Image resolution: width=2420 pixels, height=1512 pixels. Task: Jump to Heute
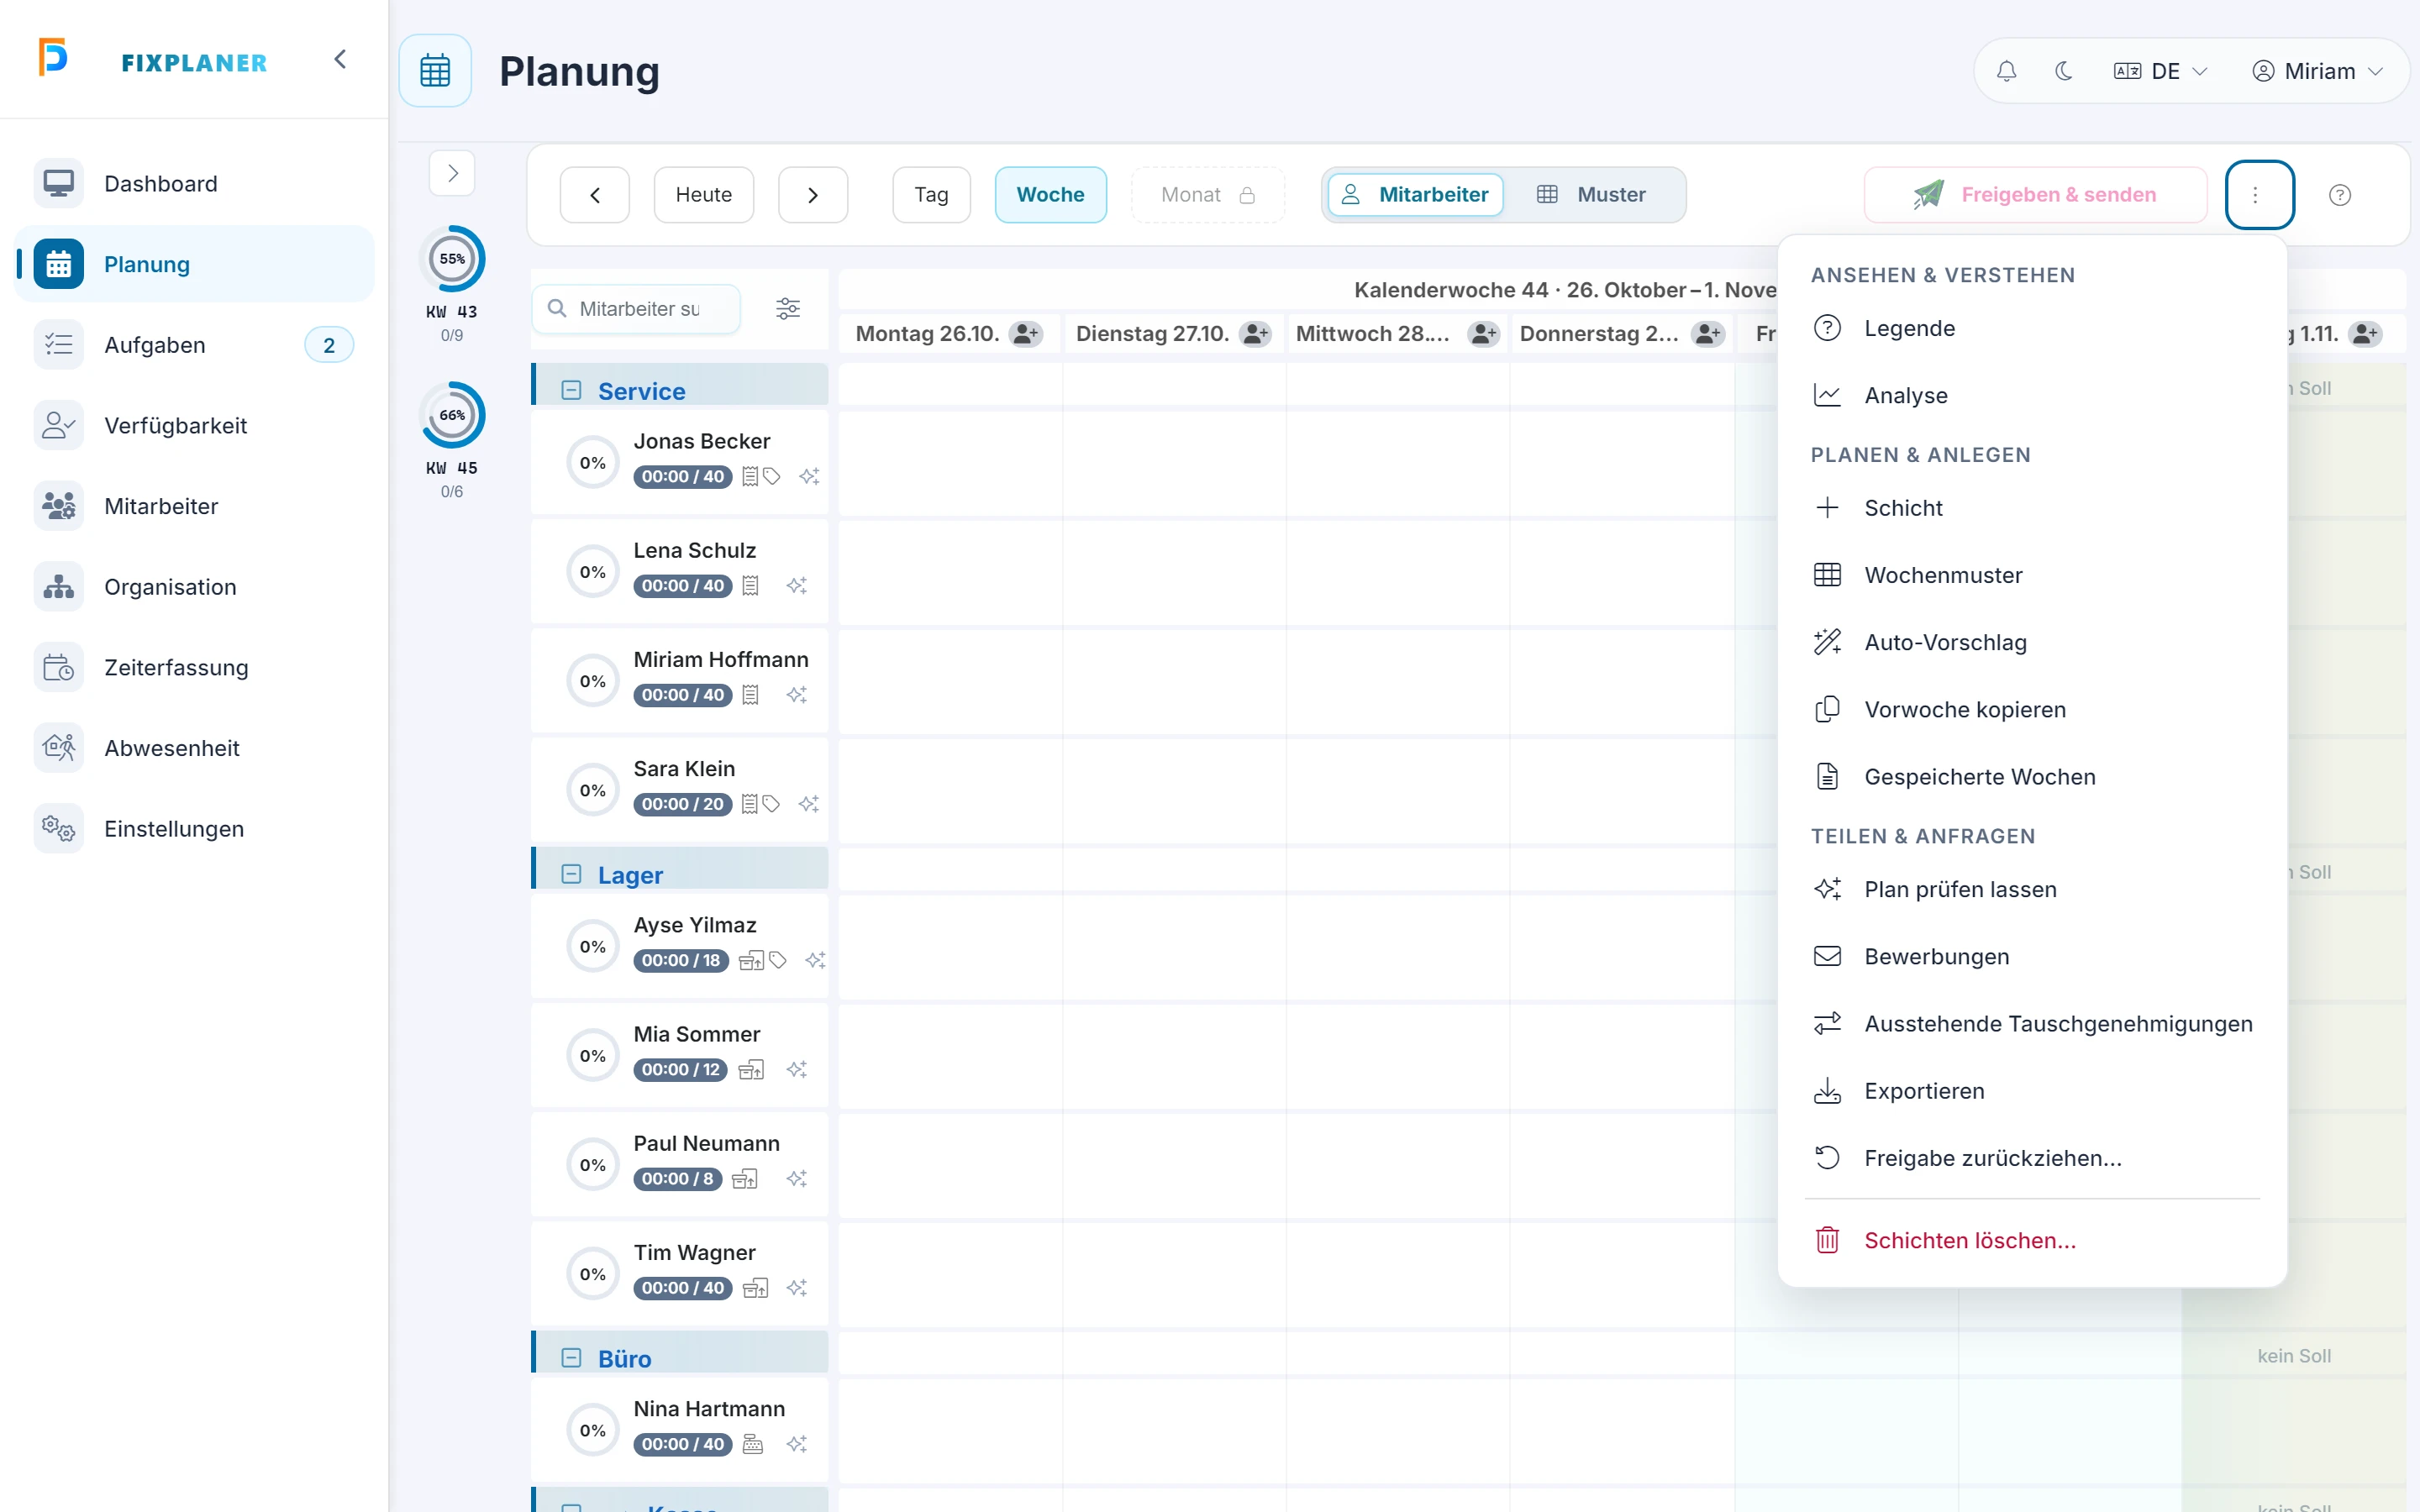704,195
